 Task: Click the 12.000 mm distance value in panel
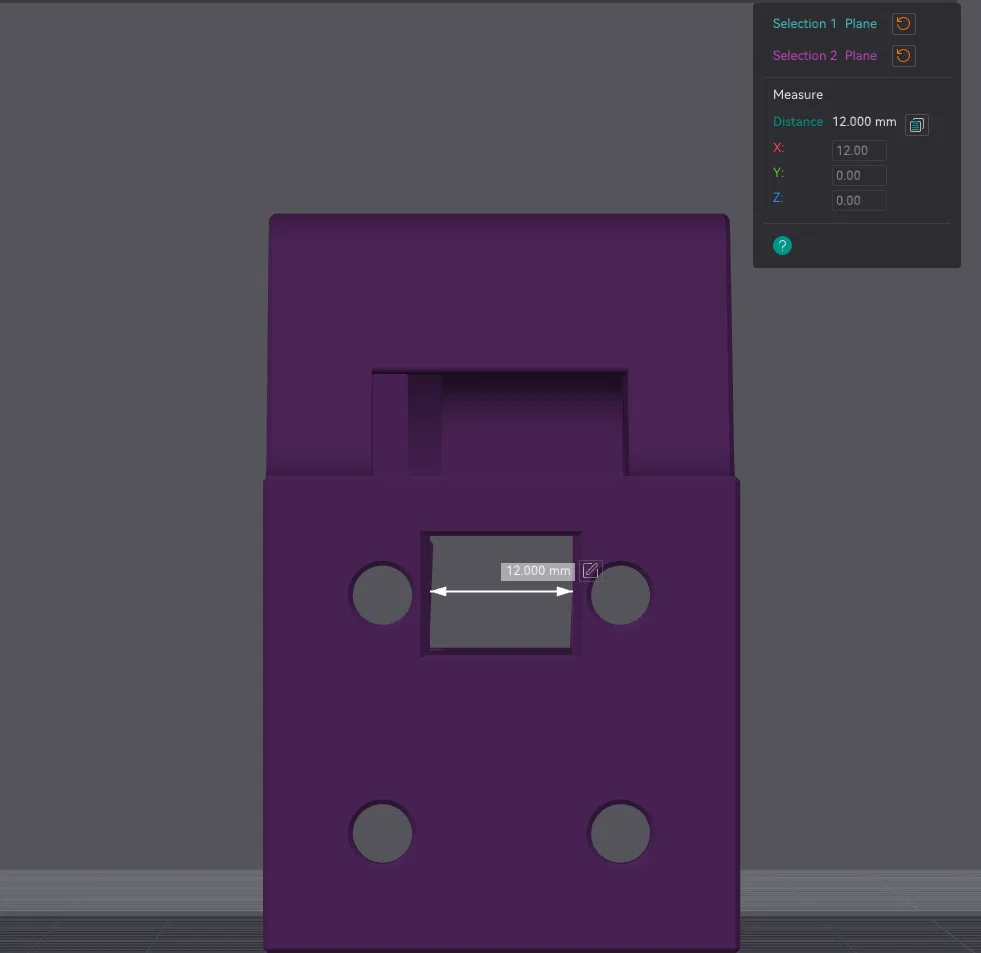(x=864, y=122)
